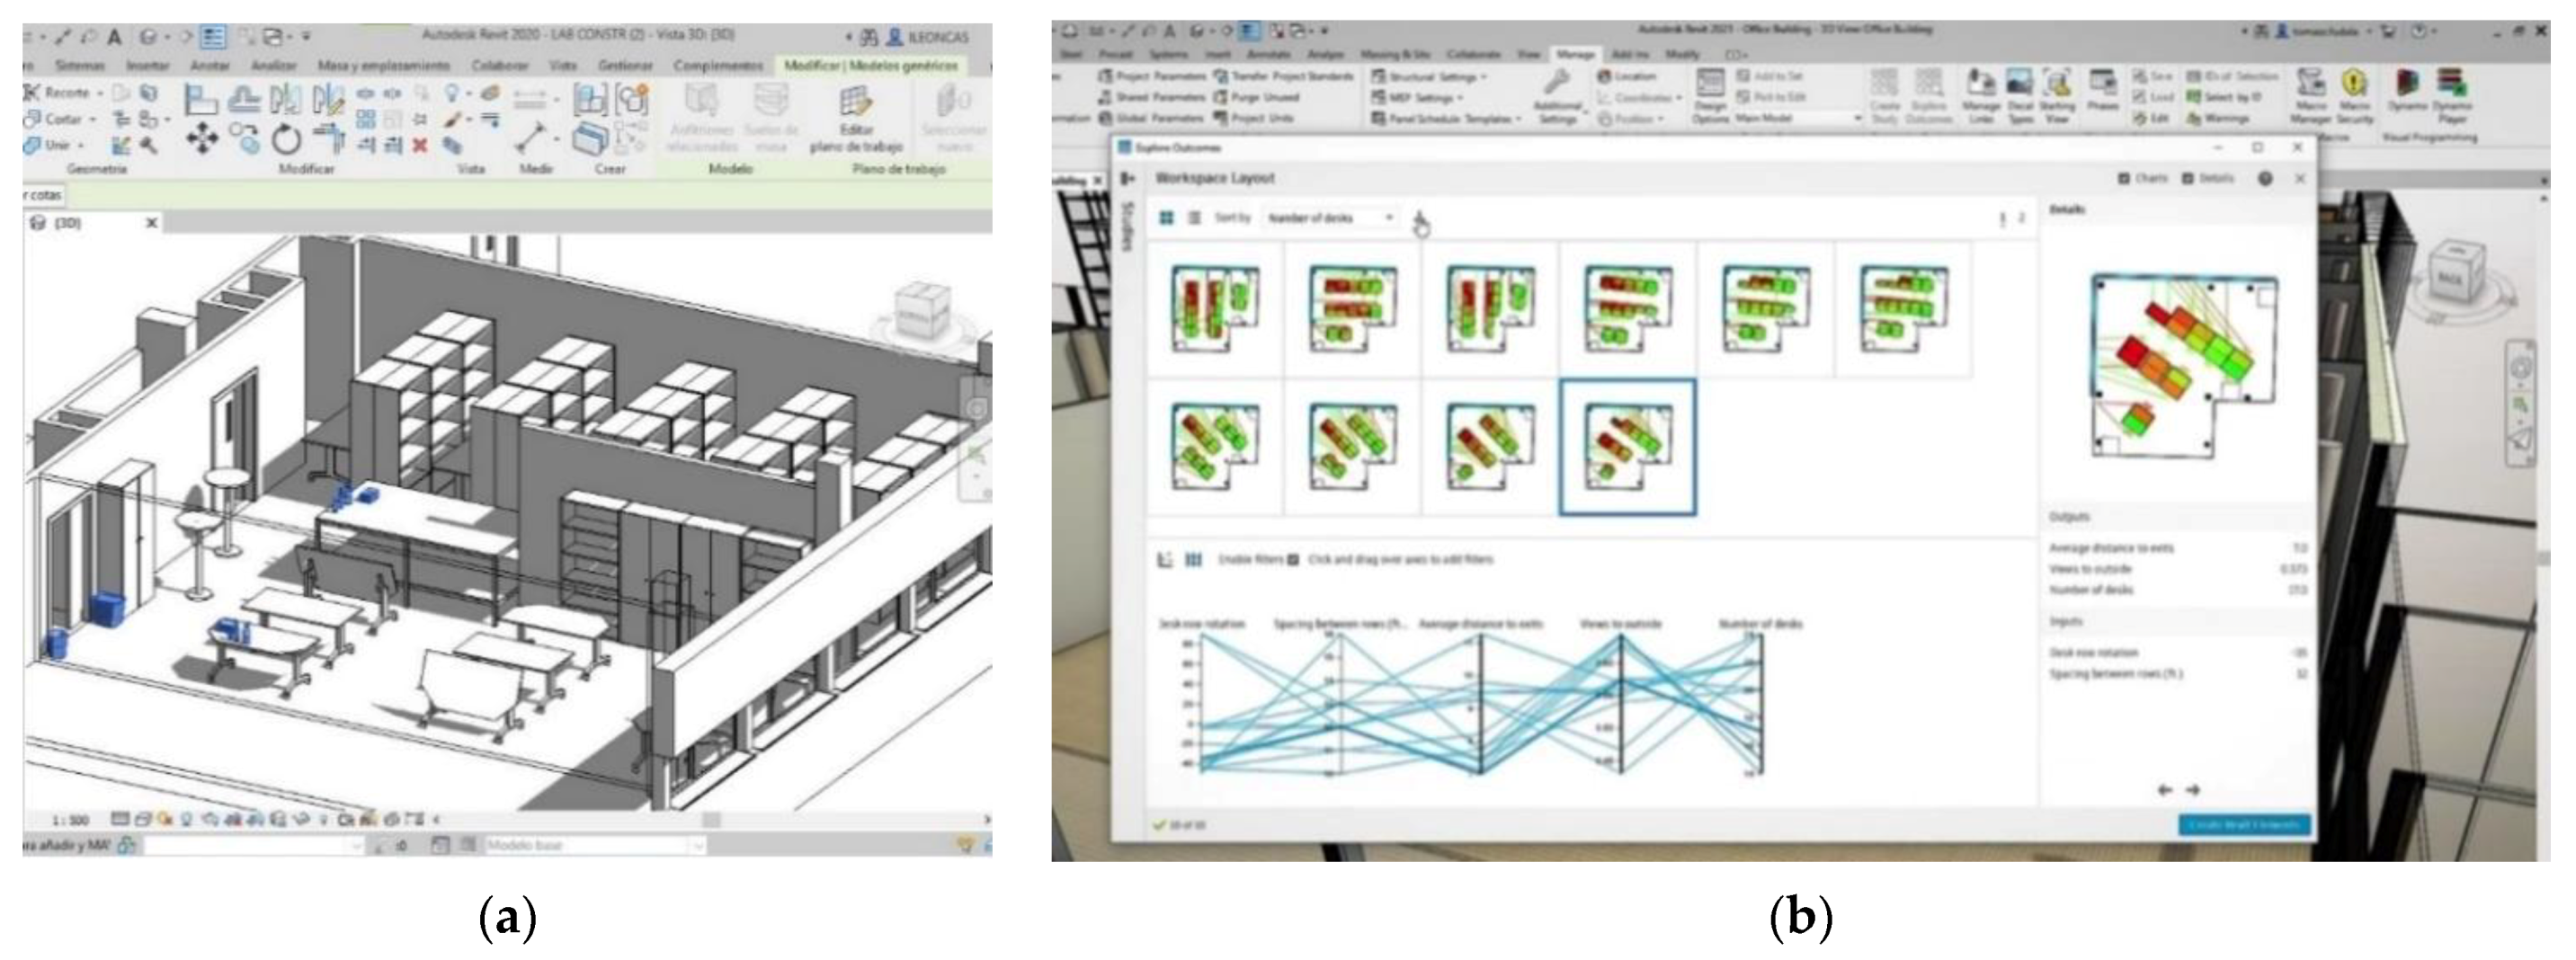The width and height of the screenshot is (2576, 960).
Task: Switch to the Collaborate ribbon tab
Action: pos(1473,54)
